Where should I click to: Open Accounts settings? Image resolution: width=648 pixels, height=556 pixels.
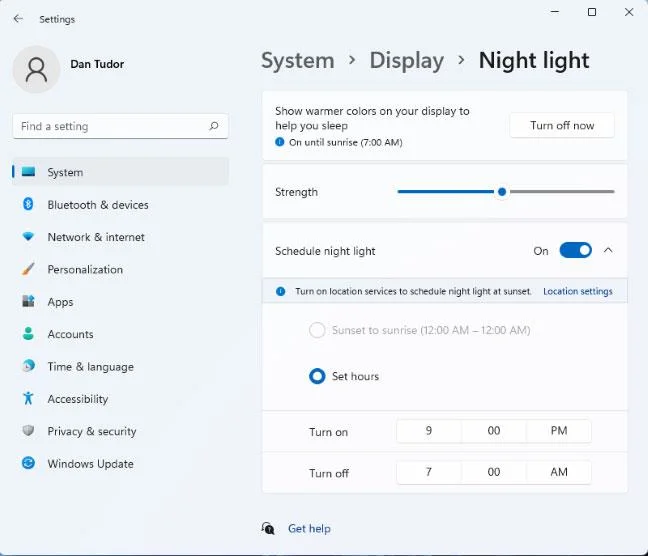tap(120, 334)
